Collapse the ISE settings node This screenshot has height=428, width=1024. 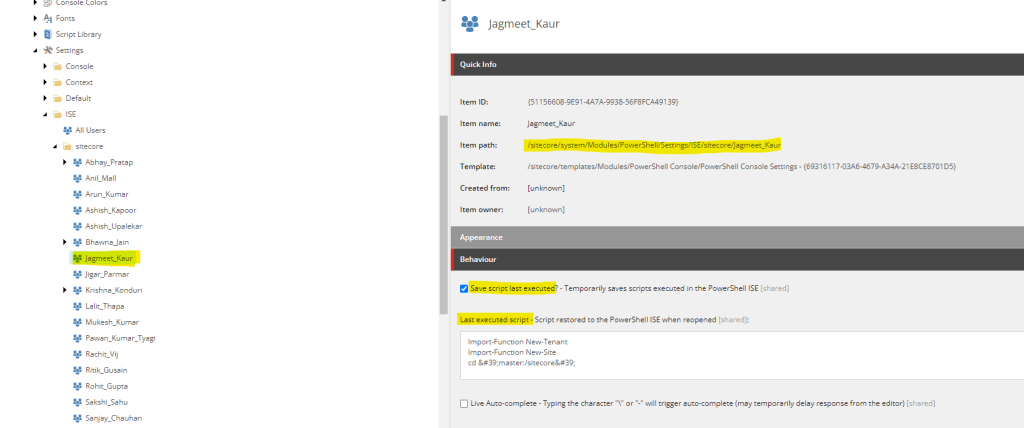tap(45, 114)
